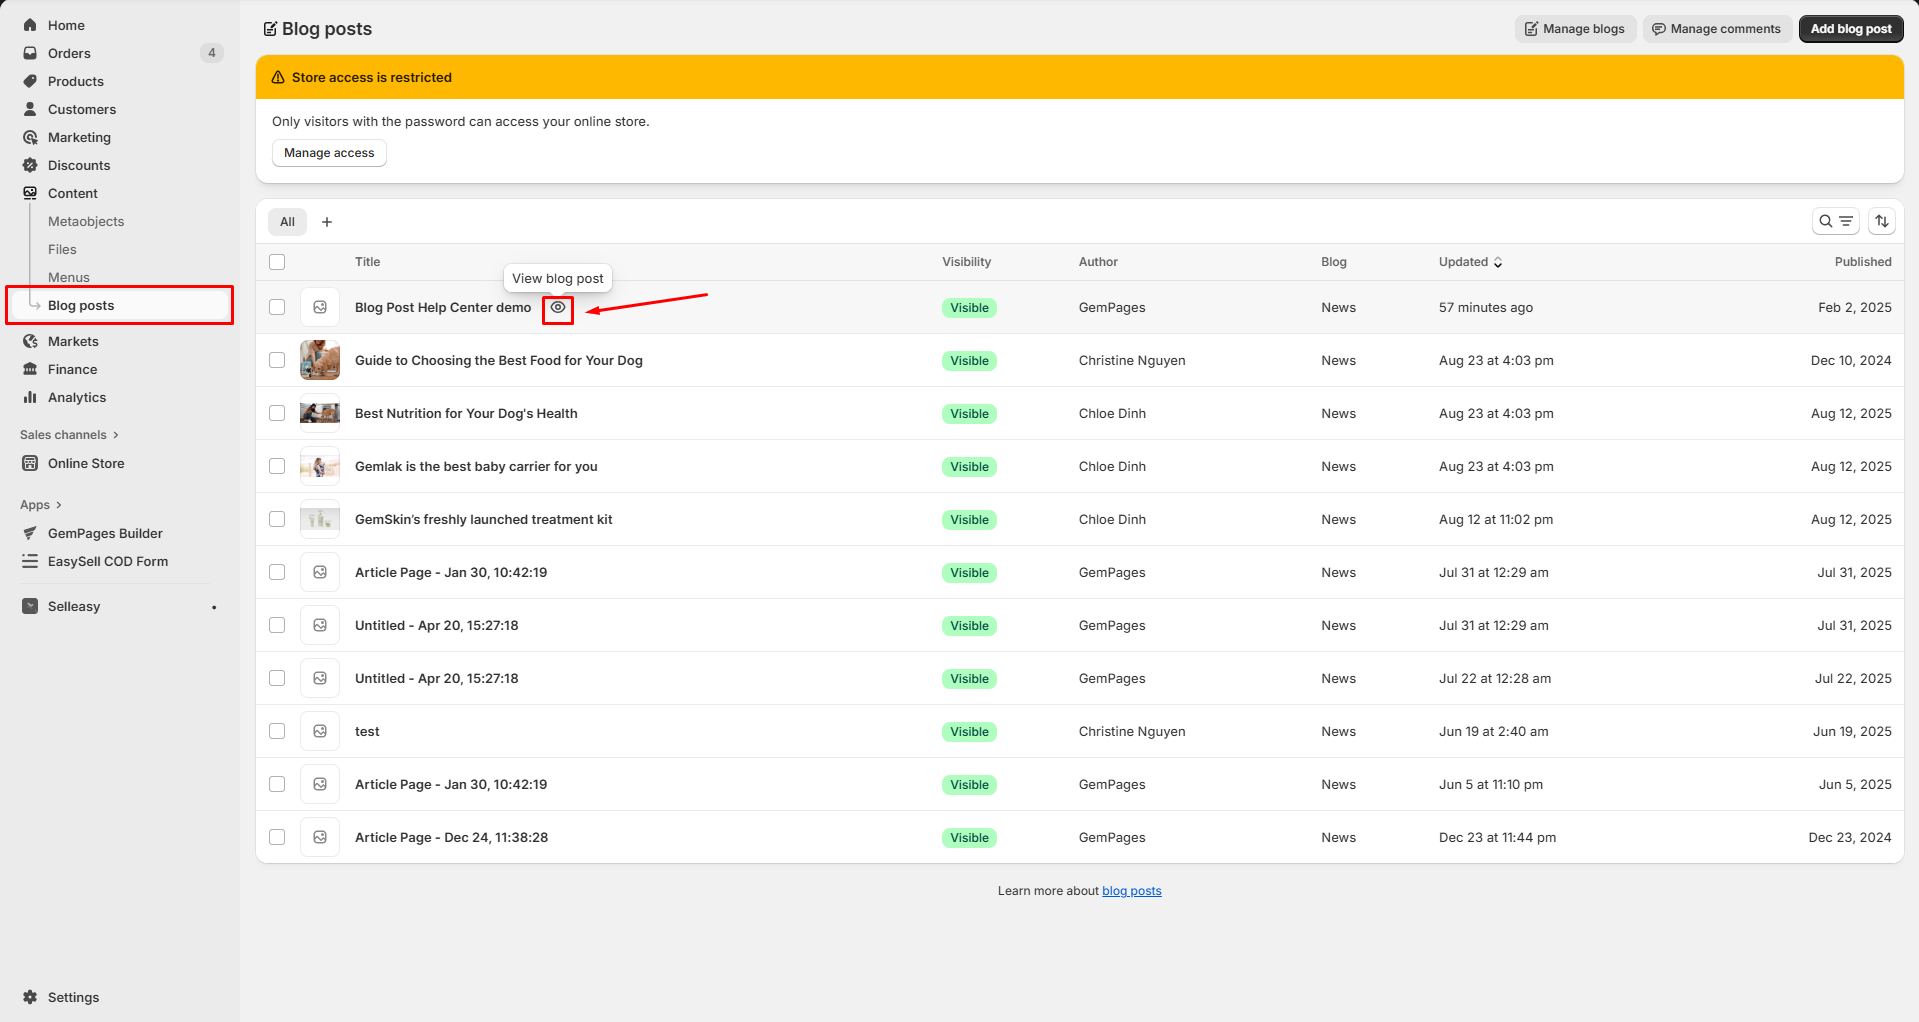Image resolution: width=1919 pixels, height=1022 pixels.
Task: Open Metaobjects under Content
Action: click(x=86, y=221)
